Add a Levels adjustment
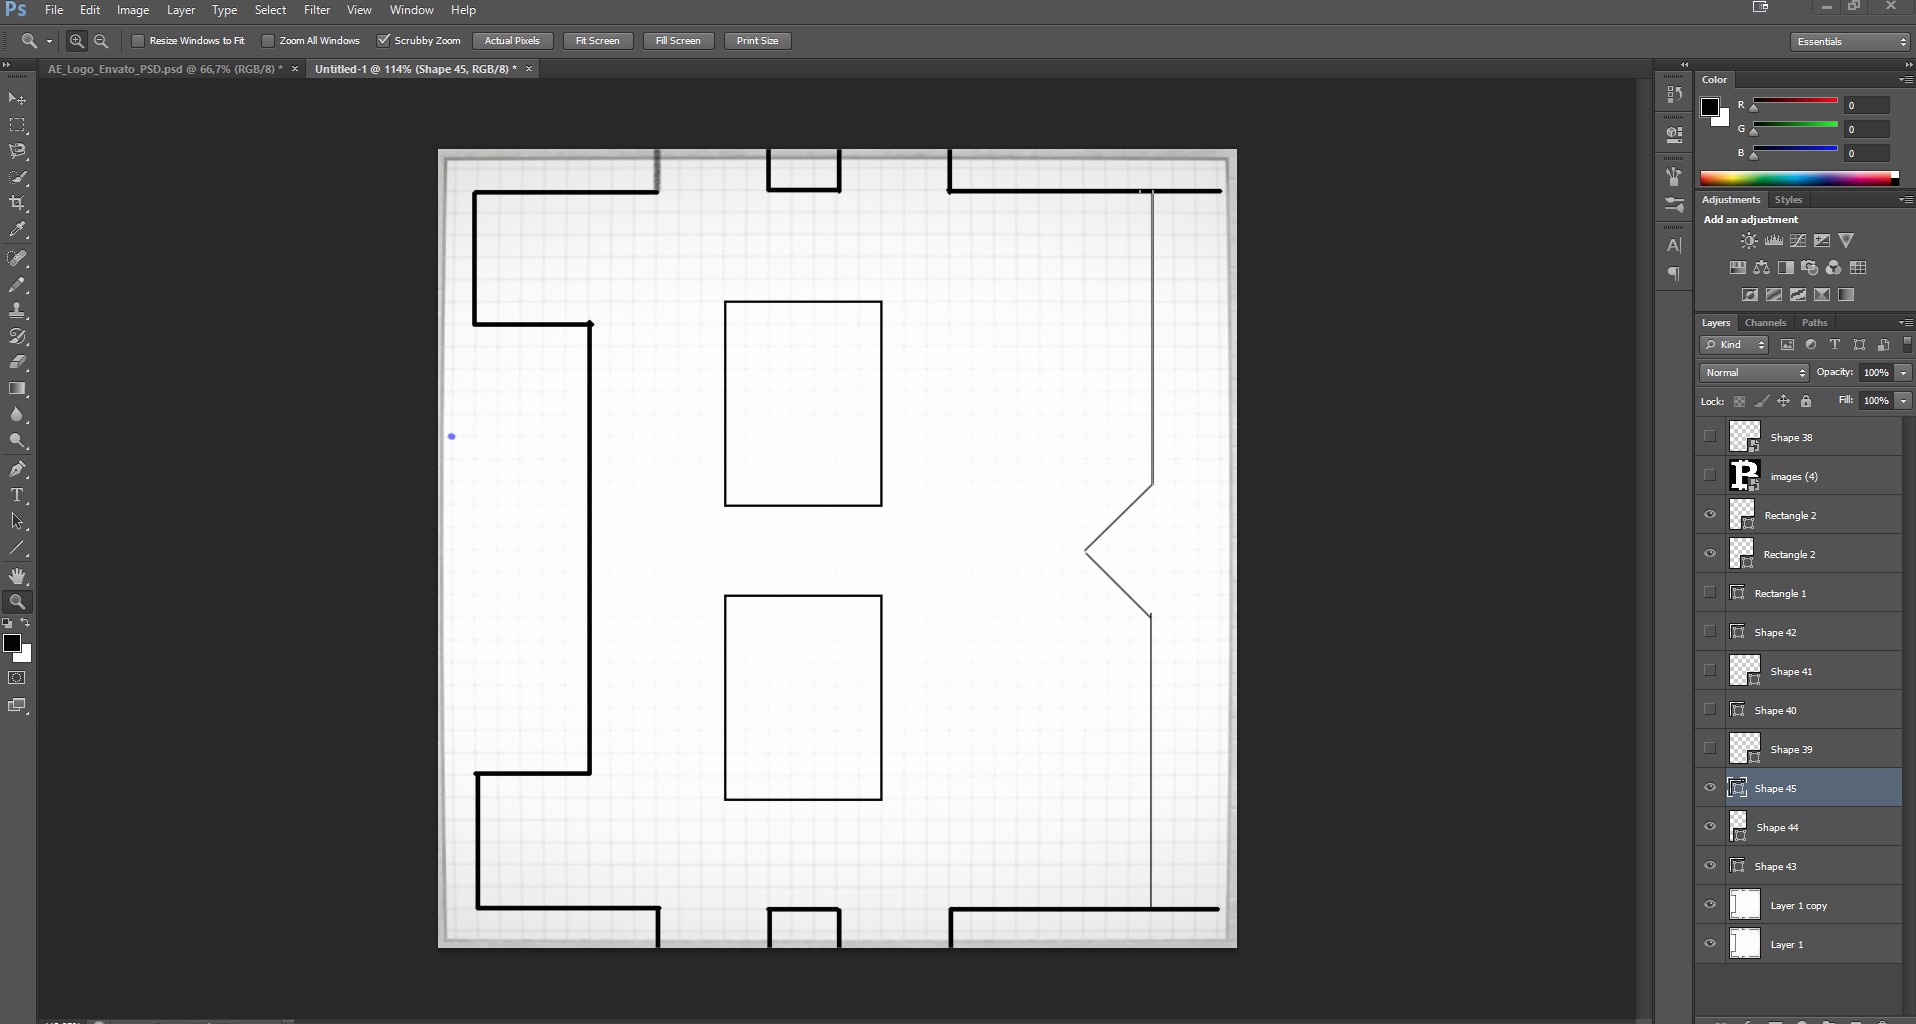 1773,241
